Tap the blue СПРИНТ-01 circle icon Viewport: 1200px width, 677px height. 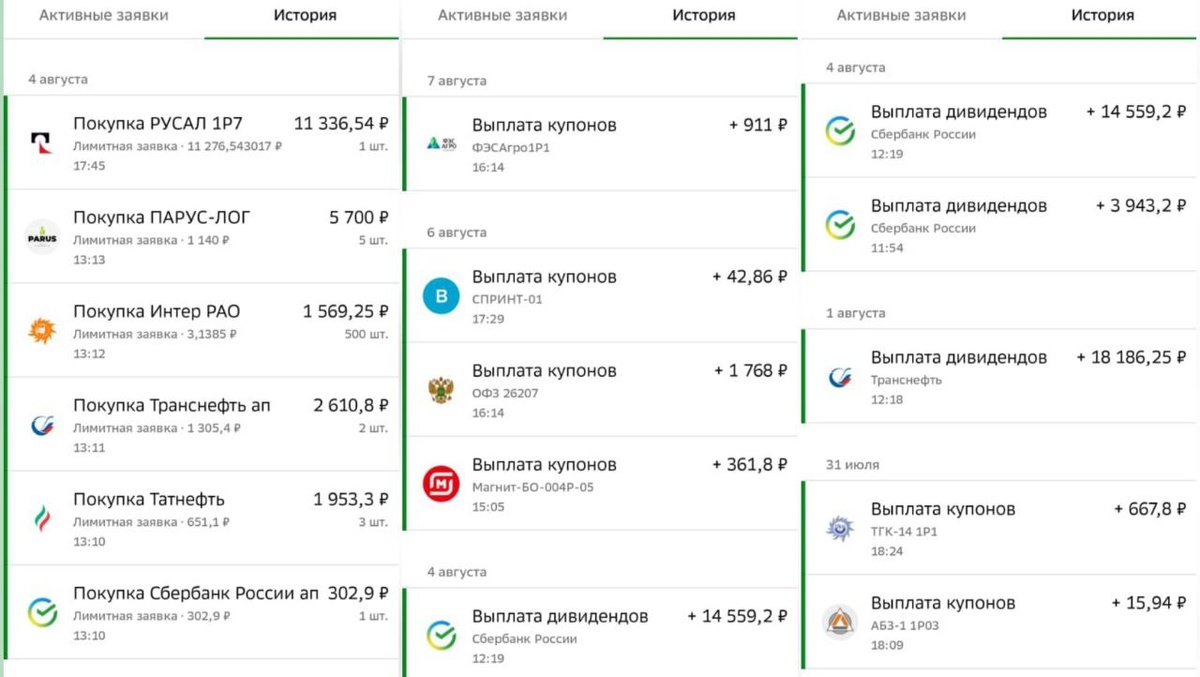tap(441, 296)
